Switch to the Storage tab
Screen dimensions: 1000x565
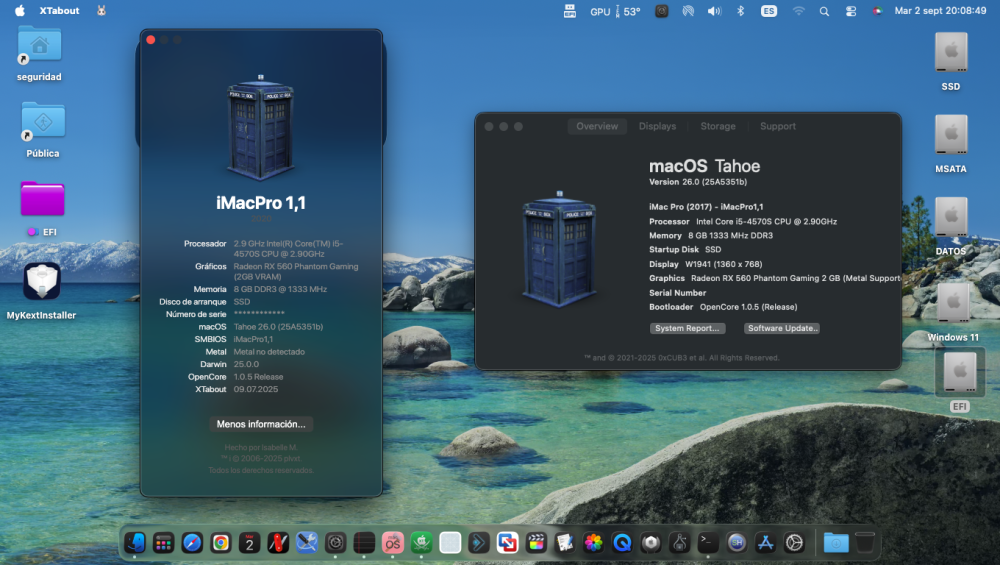717,126
